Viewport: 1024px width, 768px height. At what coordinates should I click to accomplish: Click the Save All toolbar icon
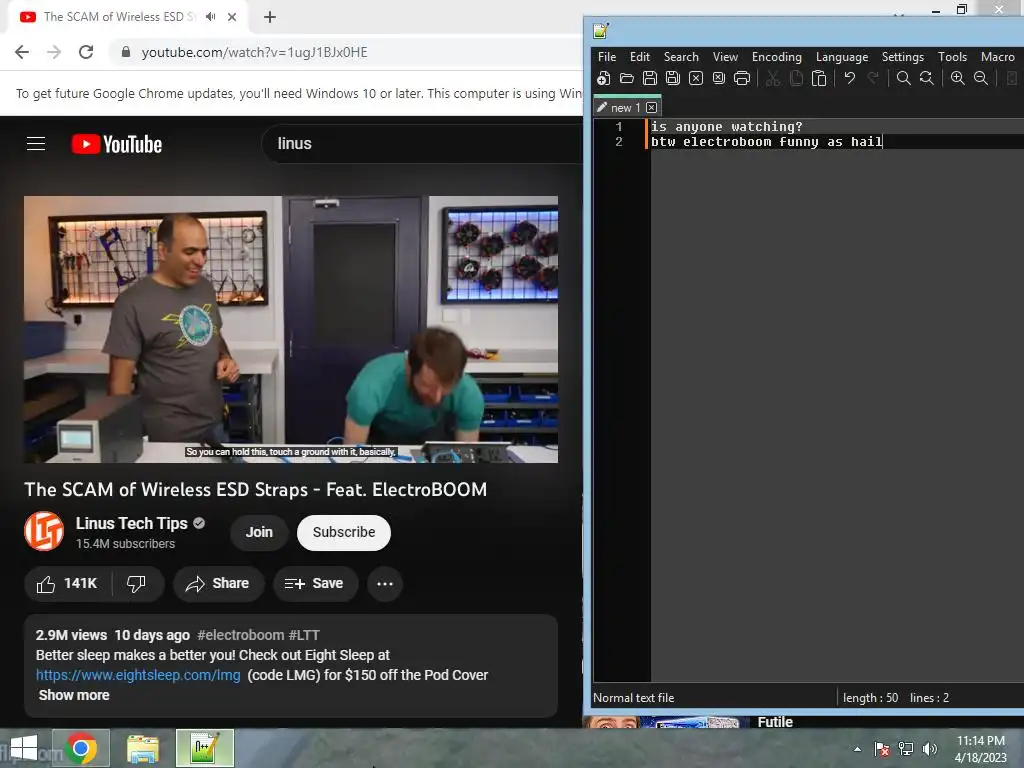coord(673,78)
